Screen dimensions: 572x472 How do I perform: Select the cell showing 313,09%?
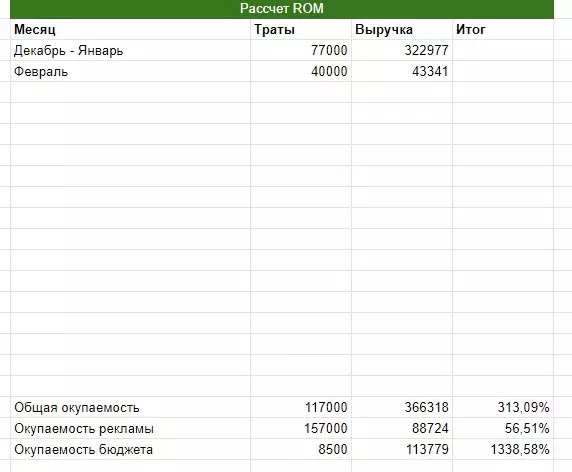point(503,407)
